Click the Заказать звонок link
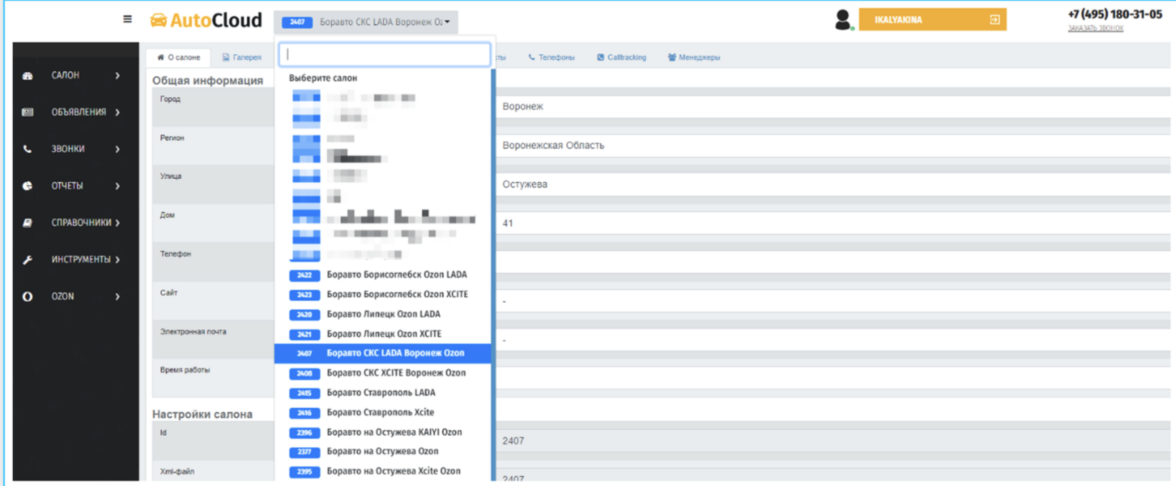 1096,28
